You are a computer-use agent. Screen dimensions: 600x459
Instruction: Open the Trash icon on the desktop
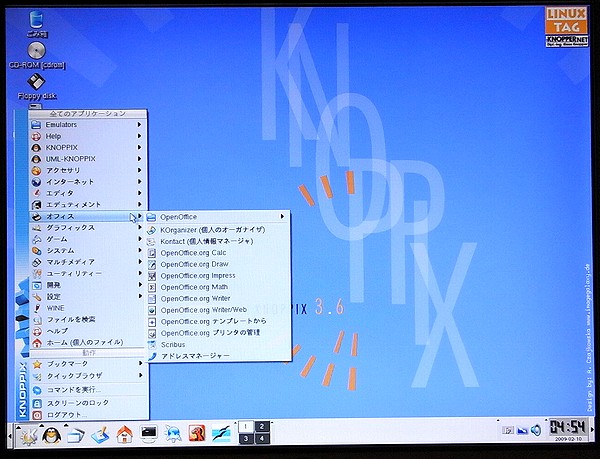point(37,20)
